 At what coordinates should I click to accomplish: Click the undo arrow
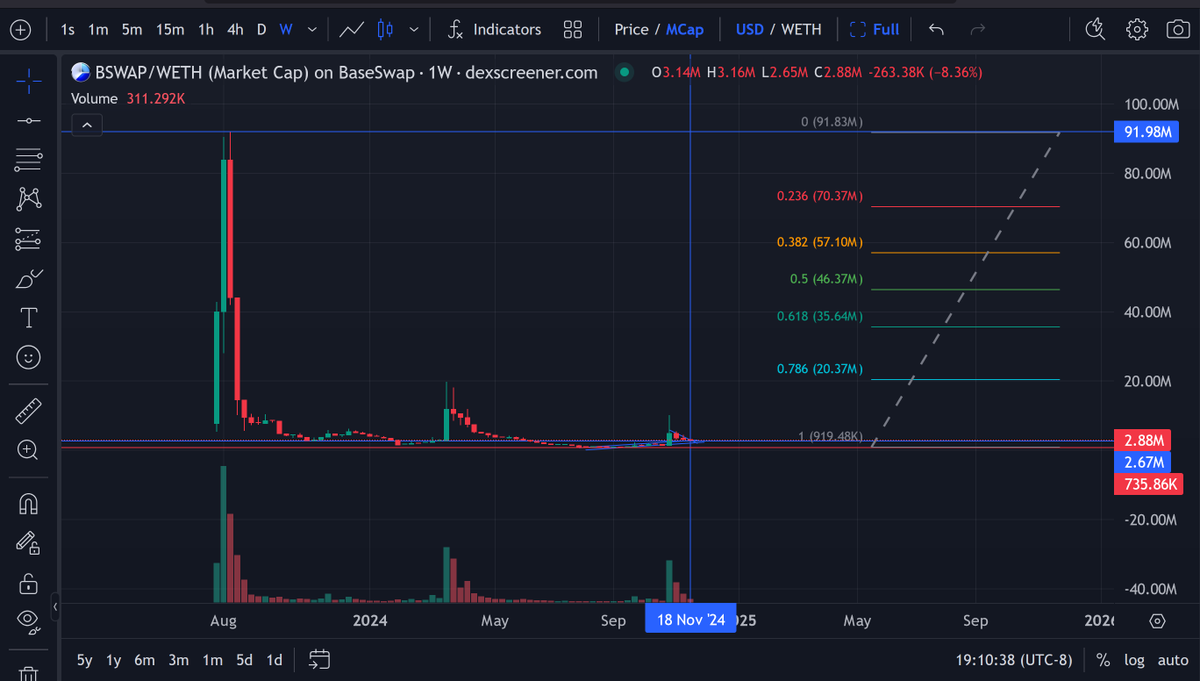point(936,30)
